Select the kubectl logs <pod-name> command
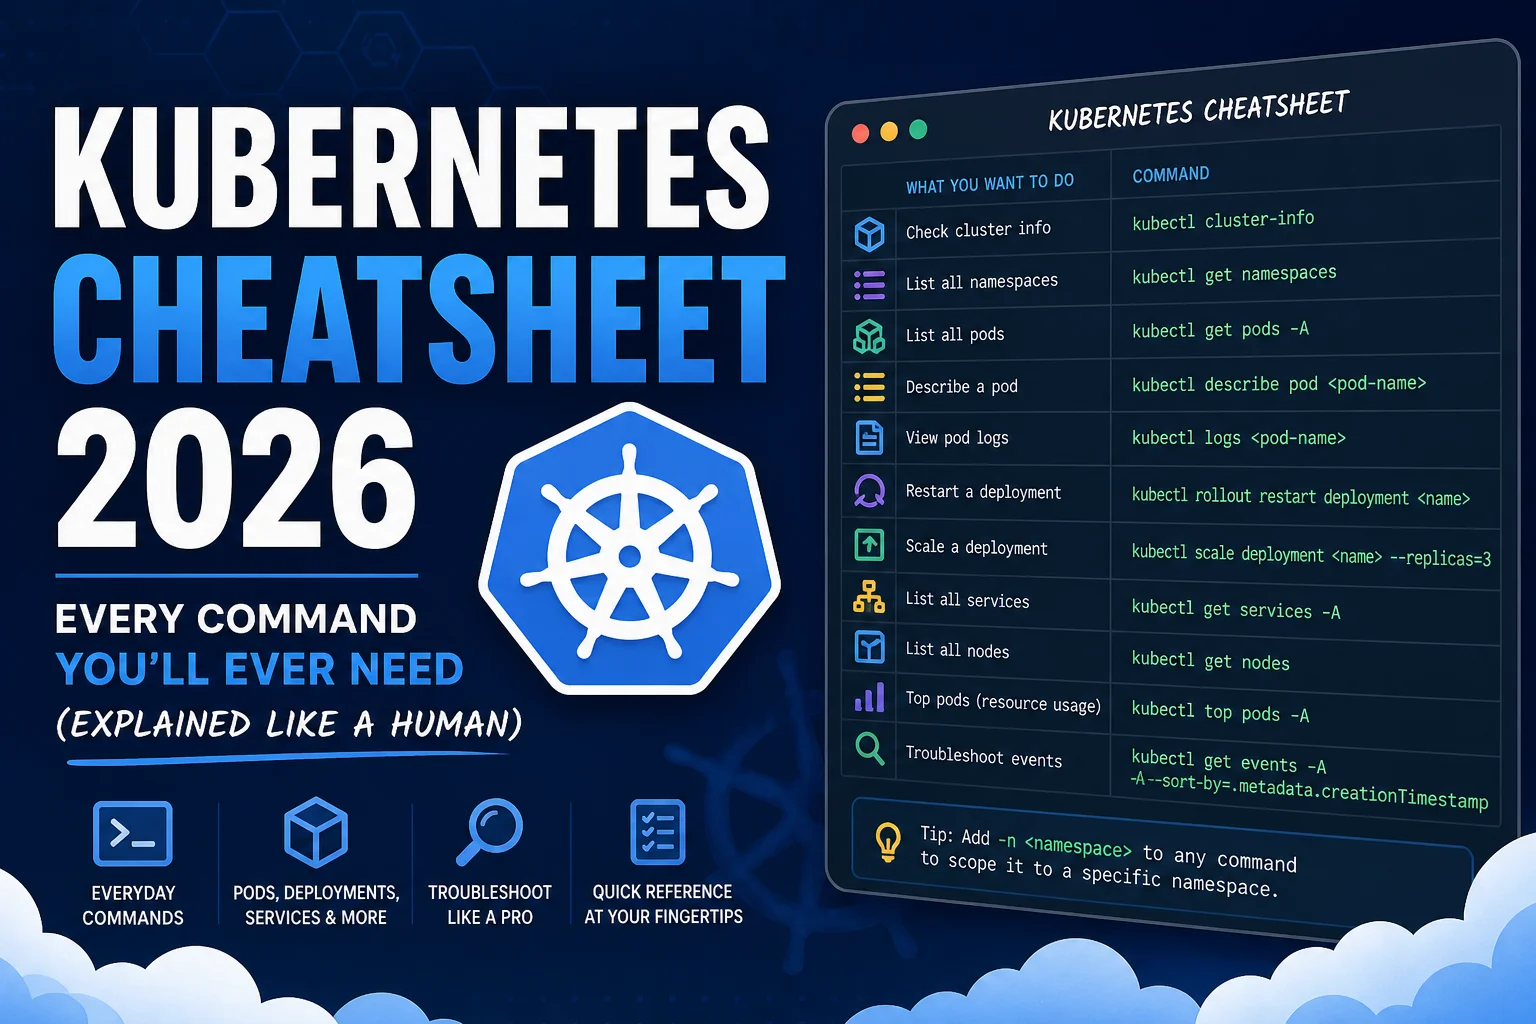The height and width of the screenshot is (1024, 1536). tap(1239, 438)
